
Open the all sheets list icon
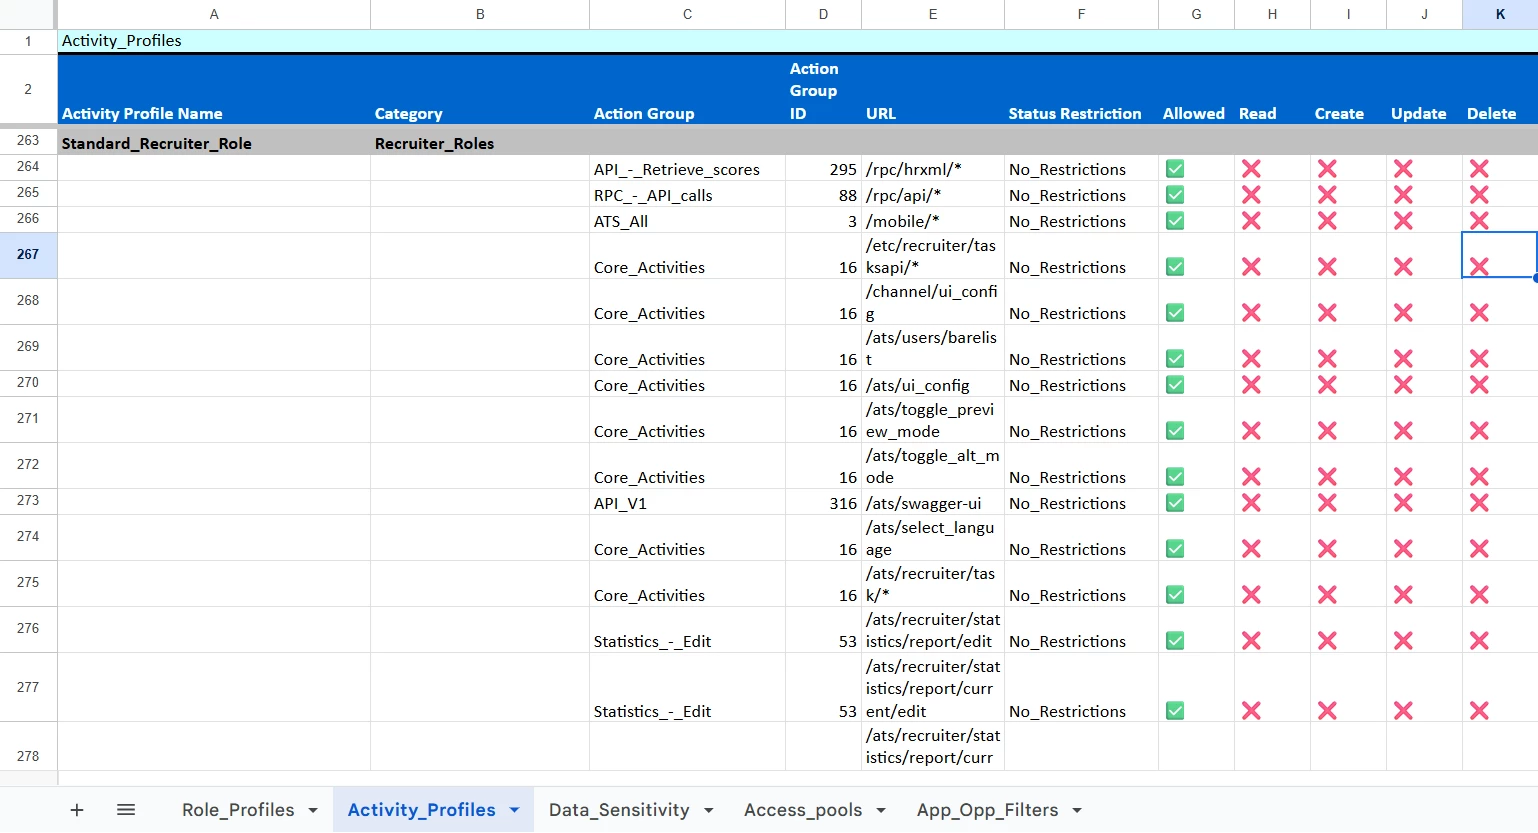click(126, 810)
